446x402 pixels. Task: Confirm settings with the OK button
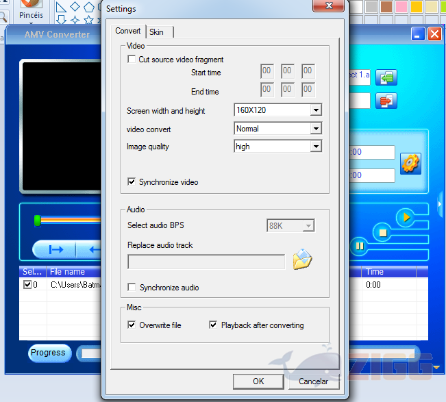258,381
